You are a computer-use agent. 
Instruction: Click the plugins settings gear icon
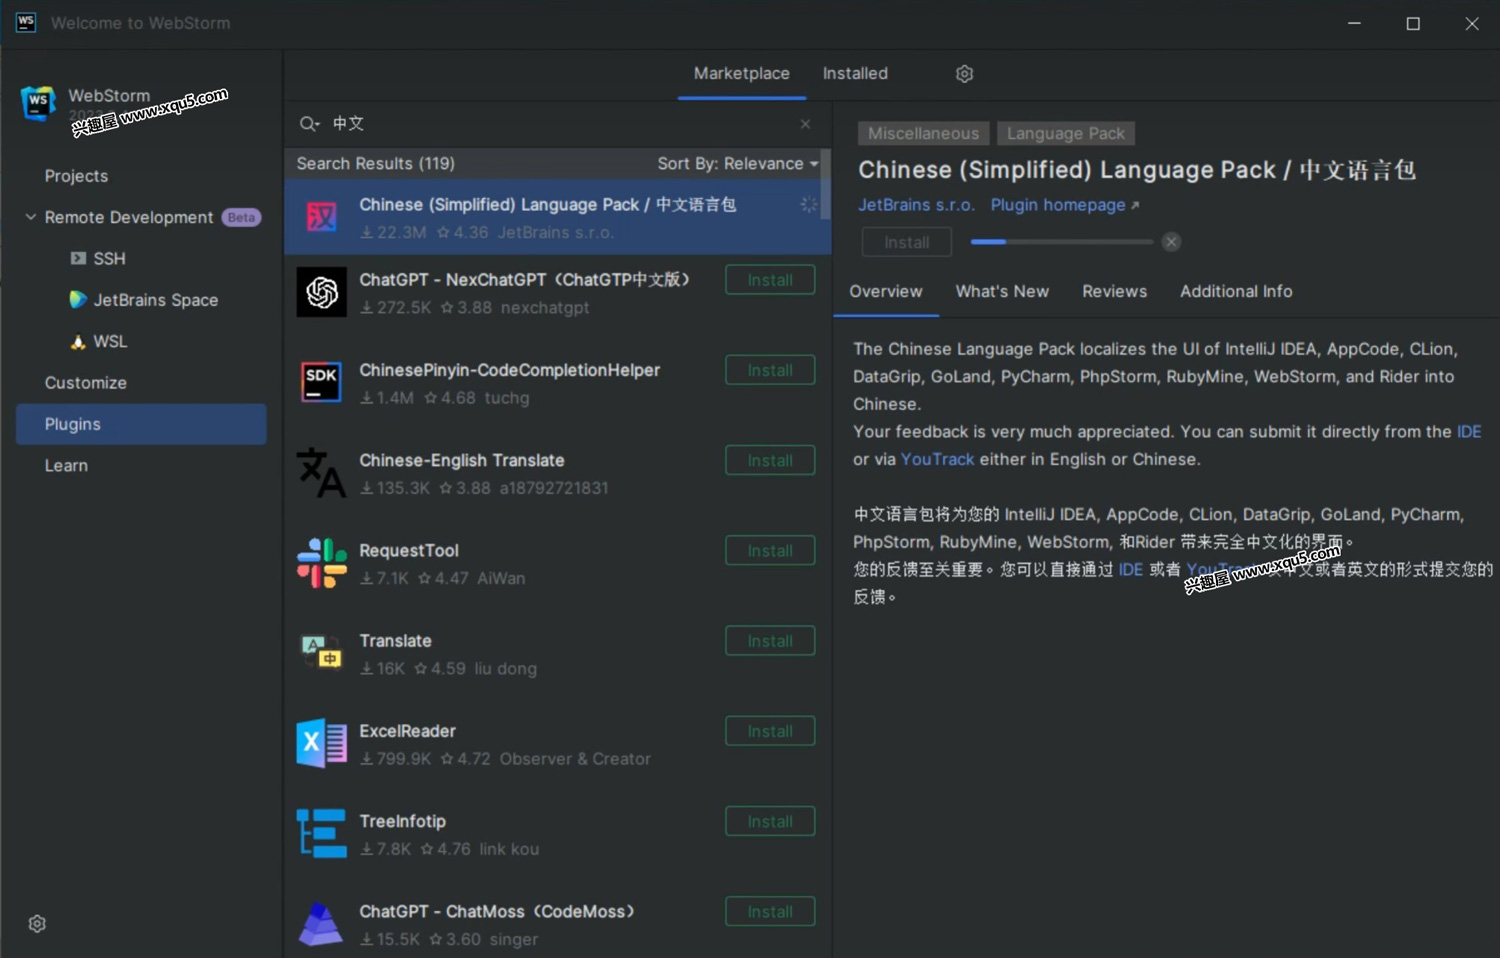(964, 74)
